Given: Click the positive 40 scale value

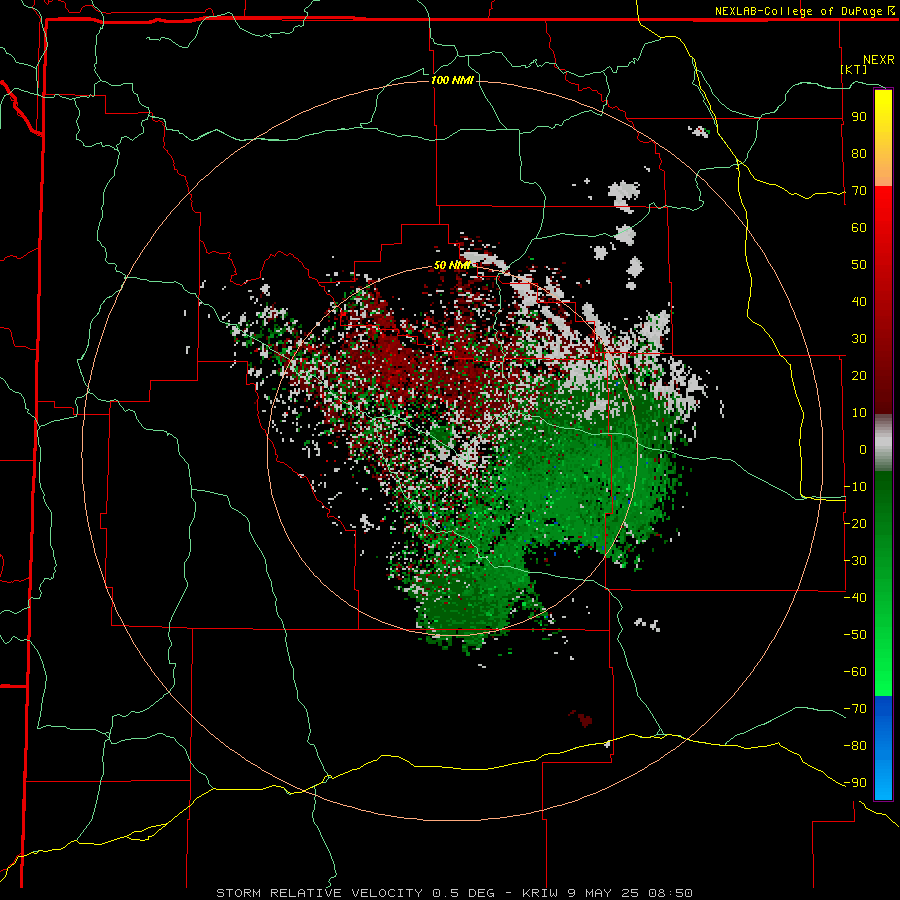Looking at the screenshot, I should [x=859, y=302].
